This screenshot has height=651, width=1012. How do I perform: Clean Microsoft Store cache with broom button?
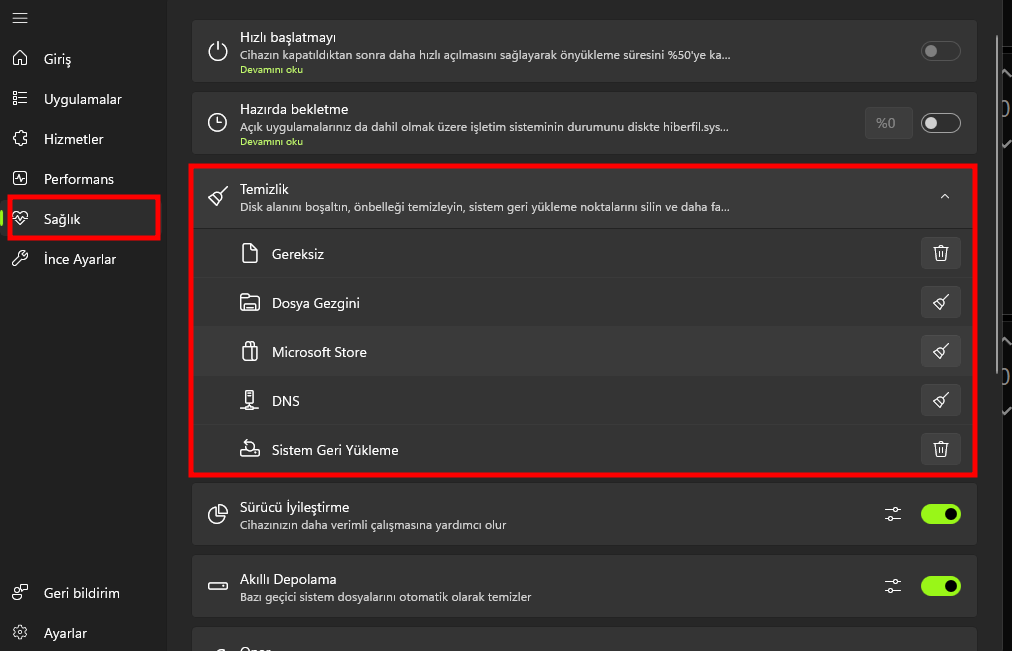940,351
